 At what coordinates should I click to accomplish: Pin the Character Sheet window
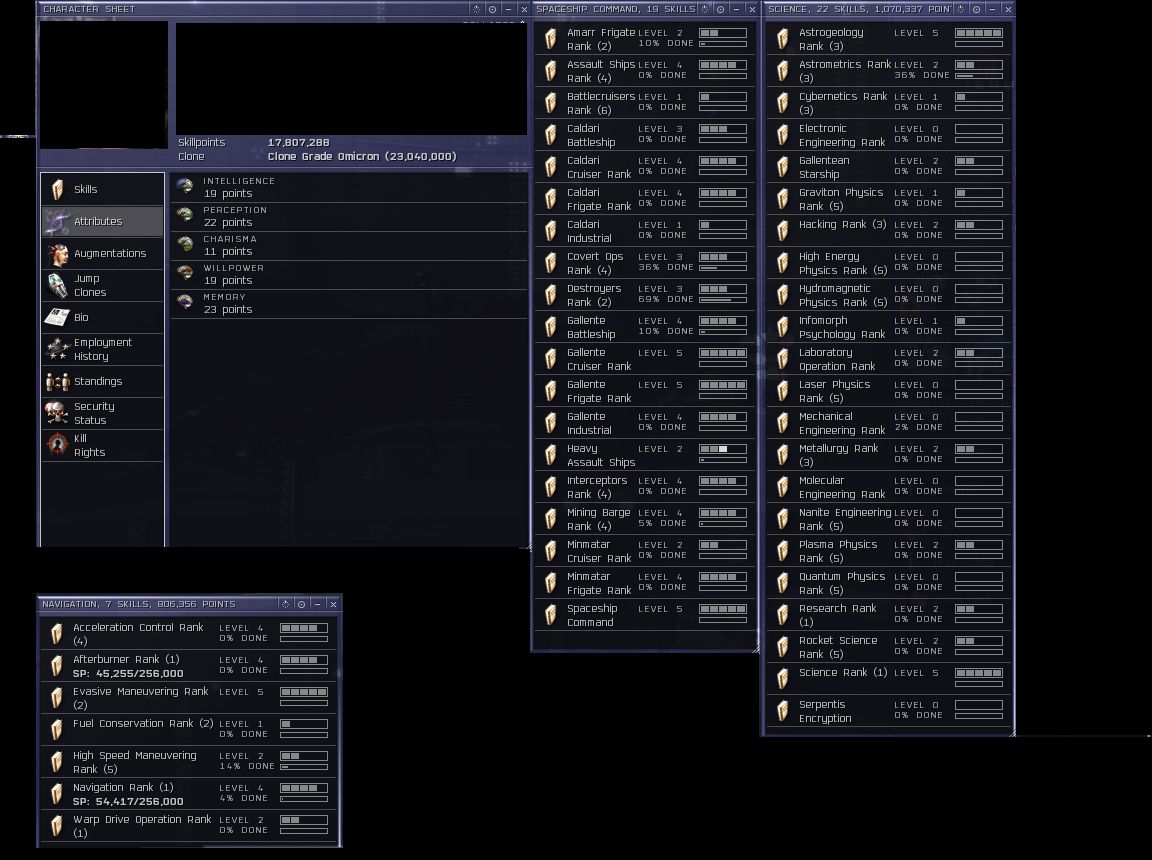point(476,9)
